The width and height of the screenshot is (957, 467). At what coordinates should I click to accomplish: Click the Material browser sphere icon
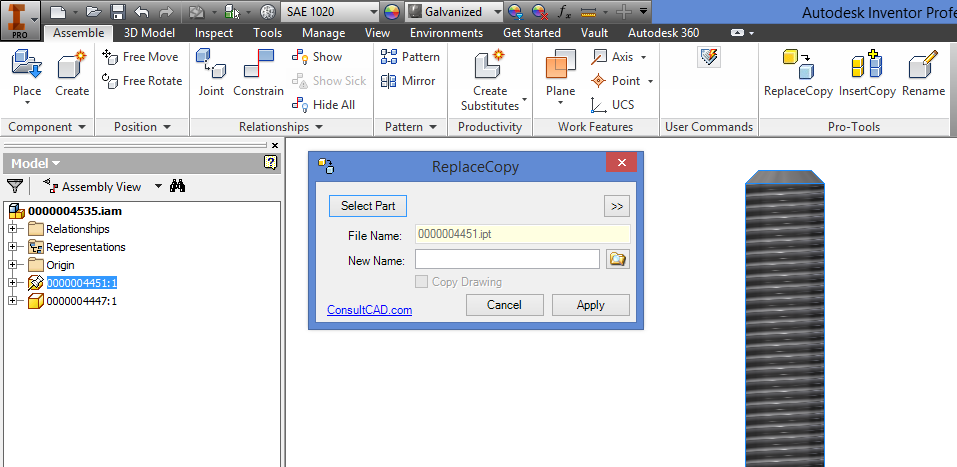click(x=267, y=12)
